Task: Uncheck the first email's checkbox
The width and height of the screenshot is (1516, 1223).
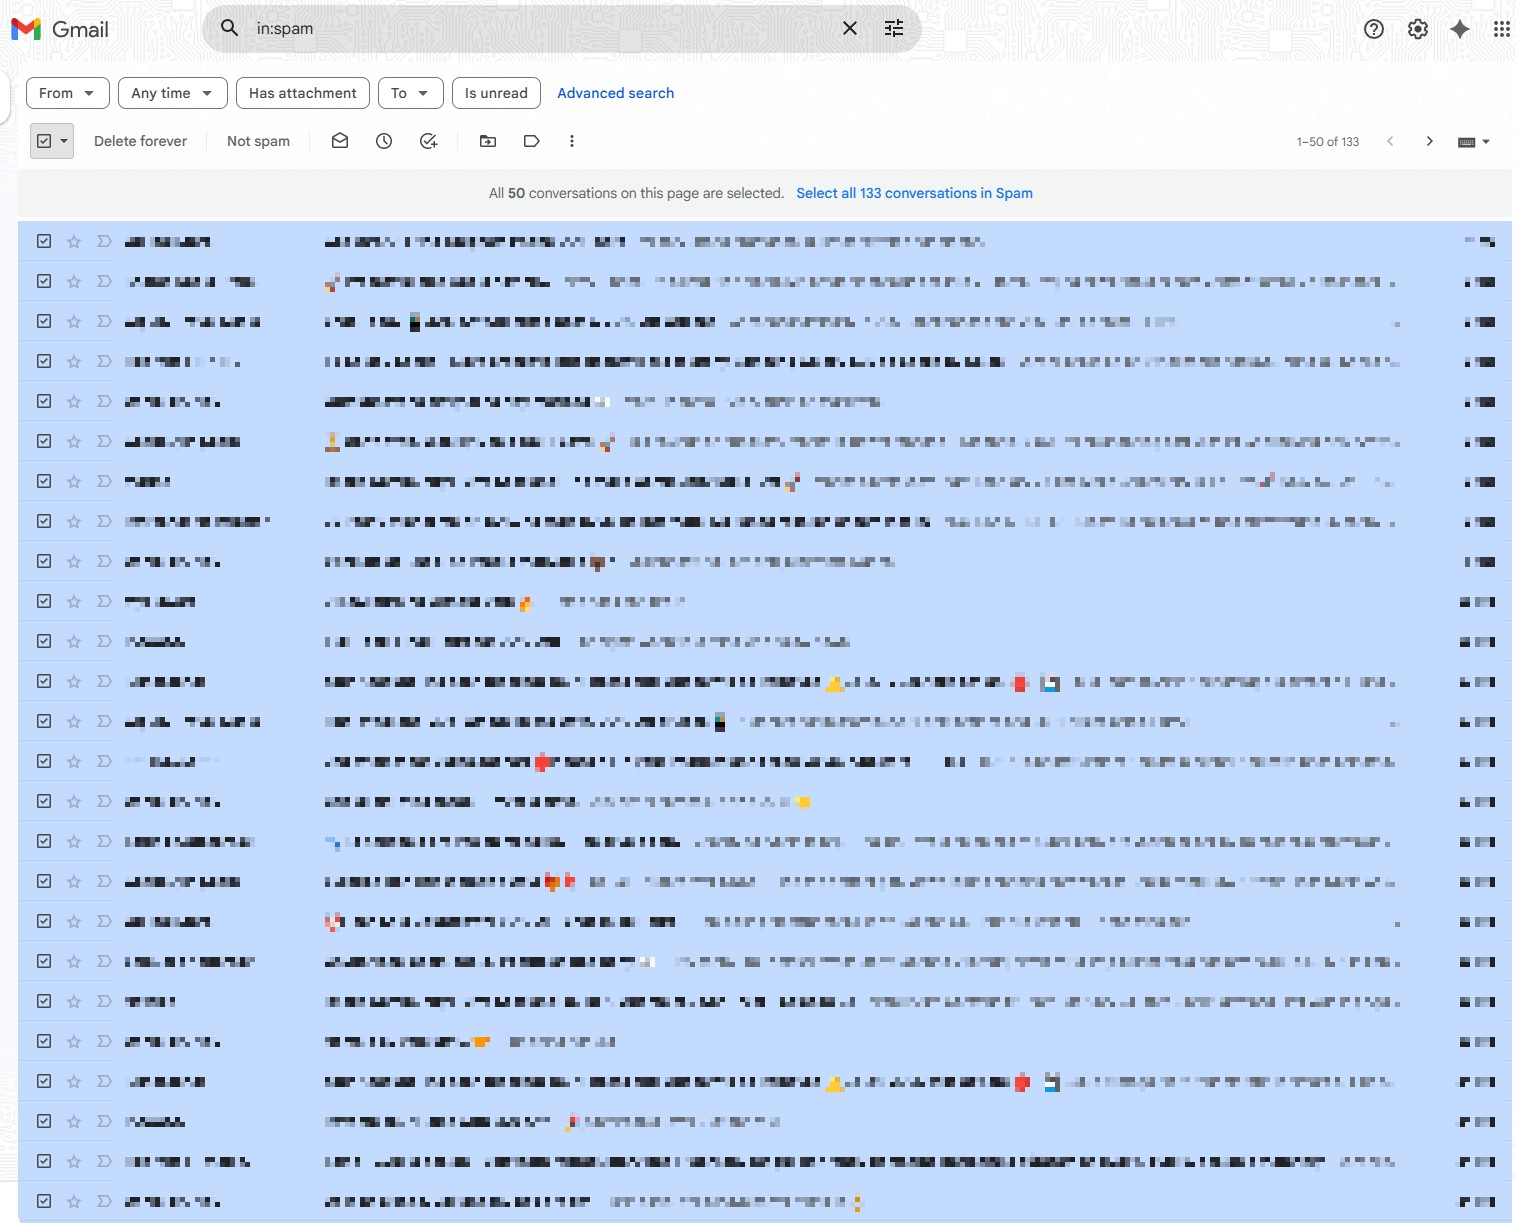Action: click(43, 240)
